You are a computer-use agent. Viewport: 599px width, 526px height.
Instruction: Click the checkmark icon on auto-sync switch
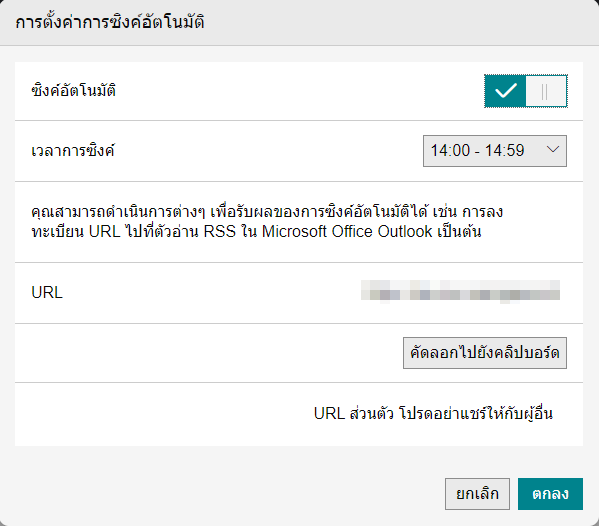[505, 91]
